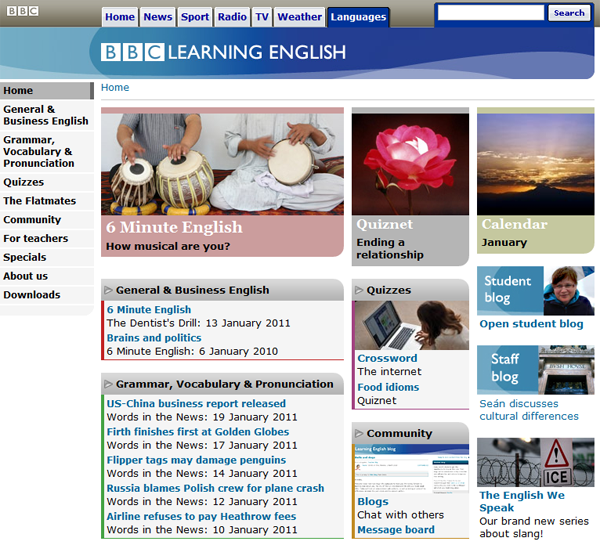
Task: Click the Home breadcrumb link
Action: (115, 88)
